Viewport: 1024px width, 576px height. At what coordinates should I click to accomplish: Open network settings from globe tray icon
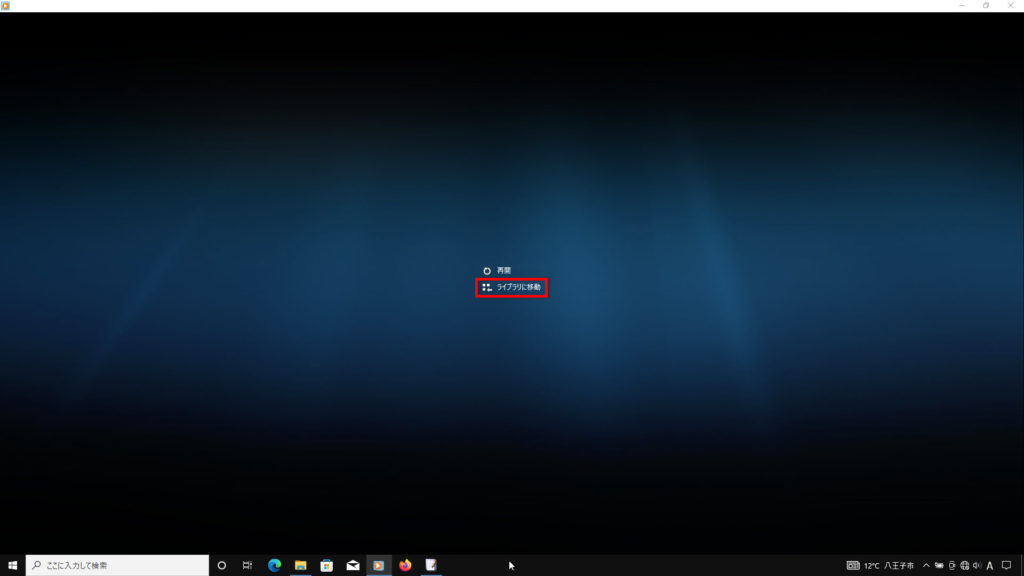pyautogui.click(x=964, y=565)
